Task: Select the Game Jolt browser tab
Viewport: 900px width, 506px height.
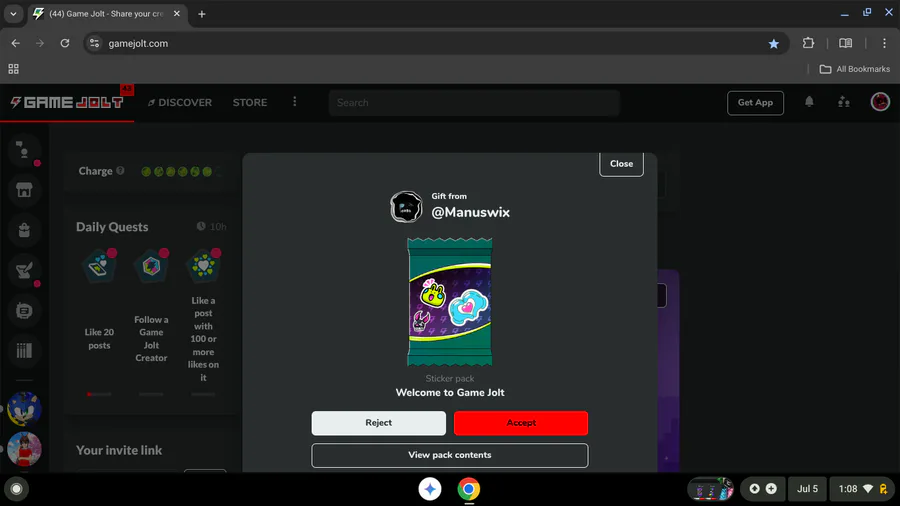Action: click(107, 14)
